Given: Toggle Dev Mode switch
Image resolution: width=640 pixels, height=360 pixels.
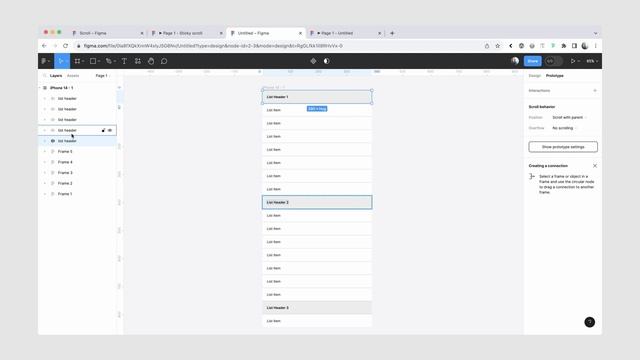Looking at the screenshot, I should 553,61.
